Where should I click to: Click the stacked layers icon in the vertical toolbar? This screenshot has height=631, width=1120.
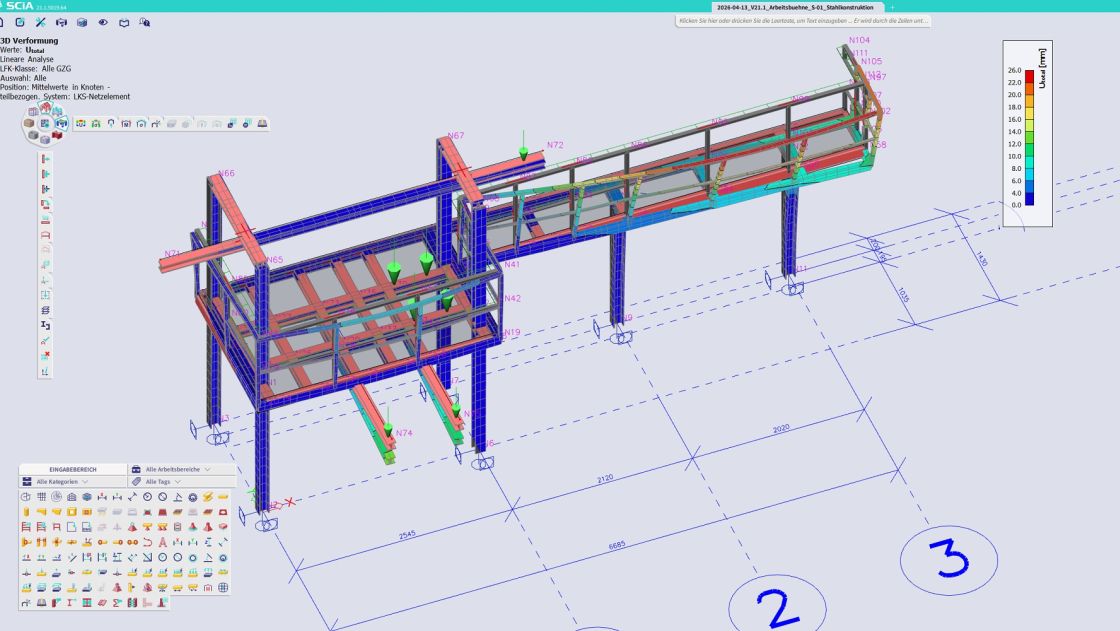(x=45, y=310)
